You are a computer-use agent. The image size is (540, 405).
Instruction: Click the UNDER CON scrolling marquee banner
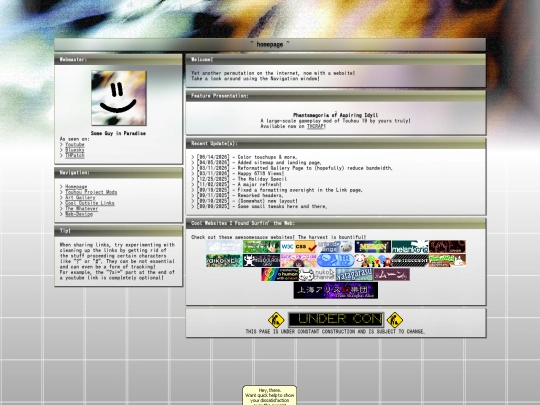click(x=335, y=320)
